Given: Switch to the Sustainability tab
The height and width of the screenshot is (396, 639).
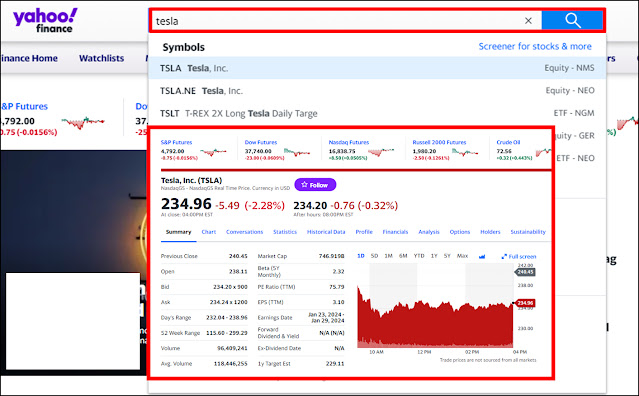Looking at the screenshot, I should (x=528, y=232).
